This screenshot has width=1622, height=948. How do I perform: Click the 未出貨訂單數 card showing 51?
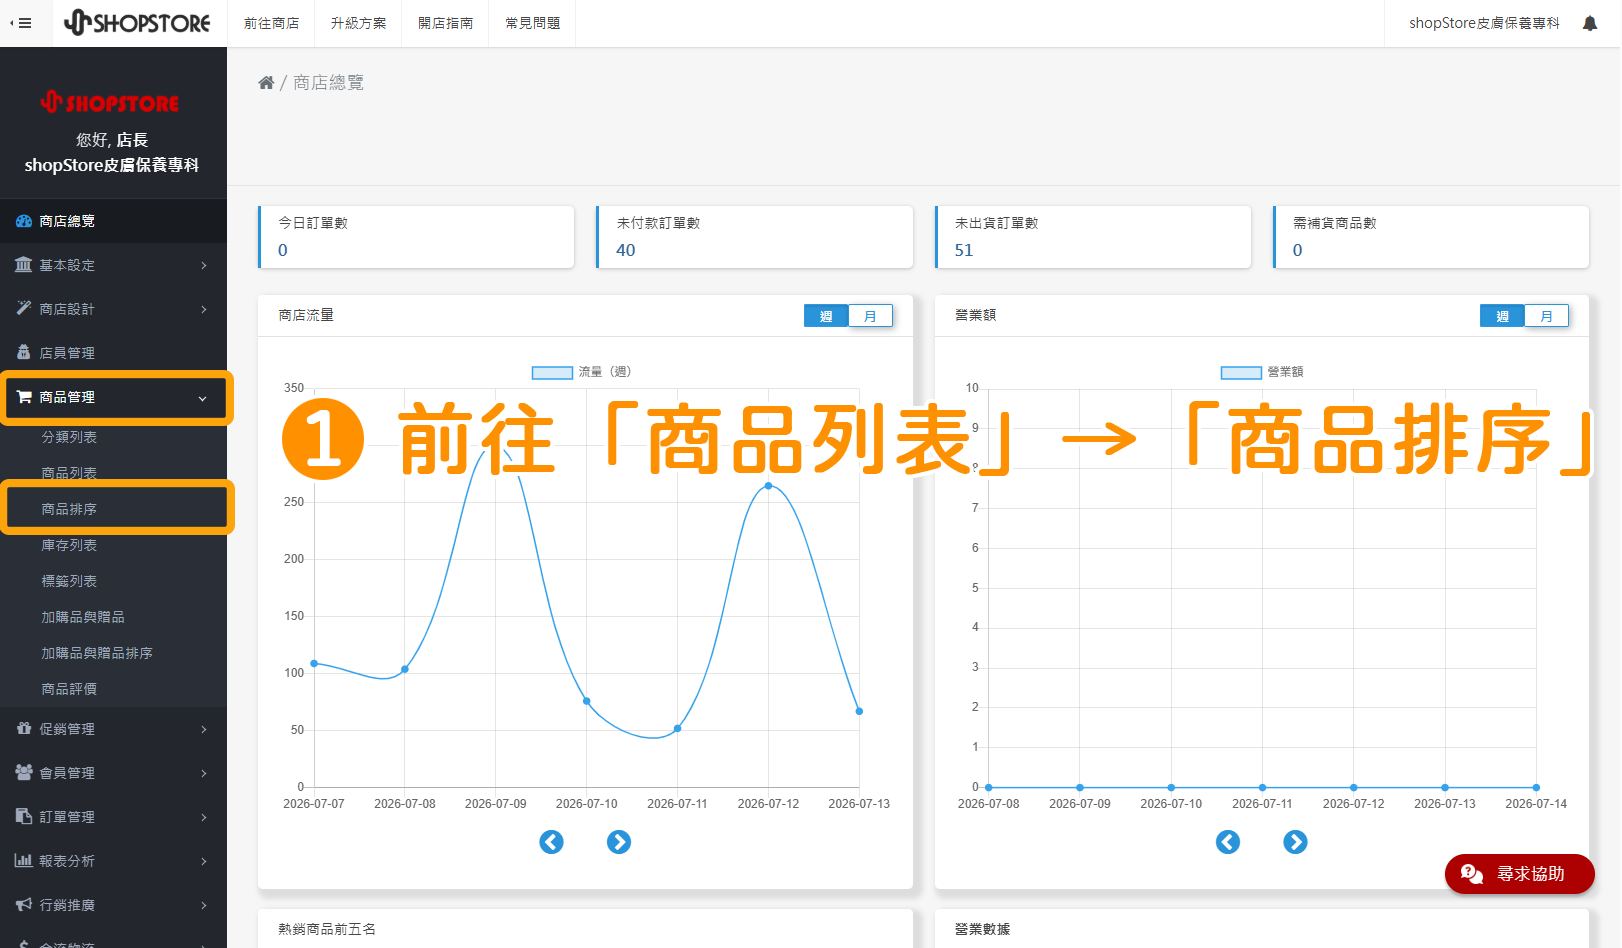1093,237
